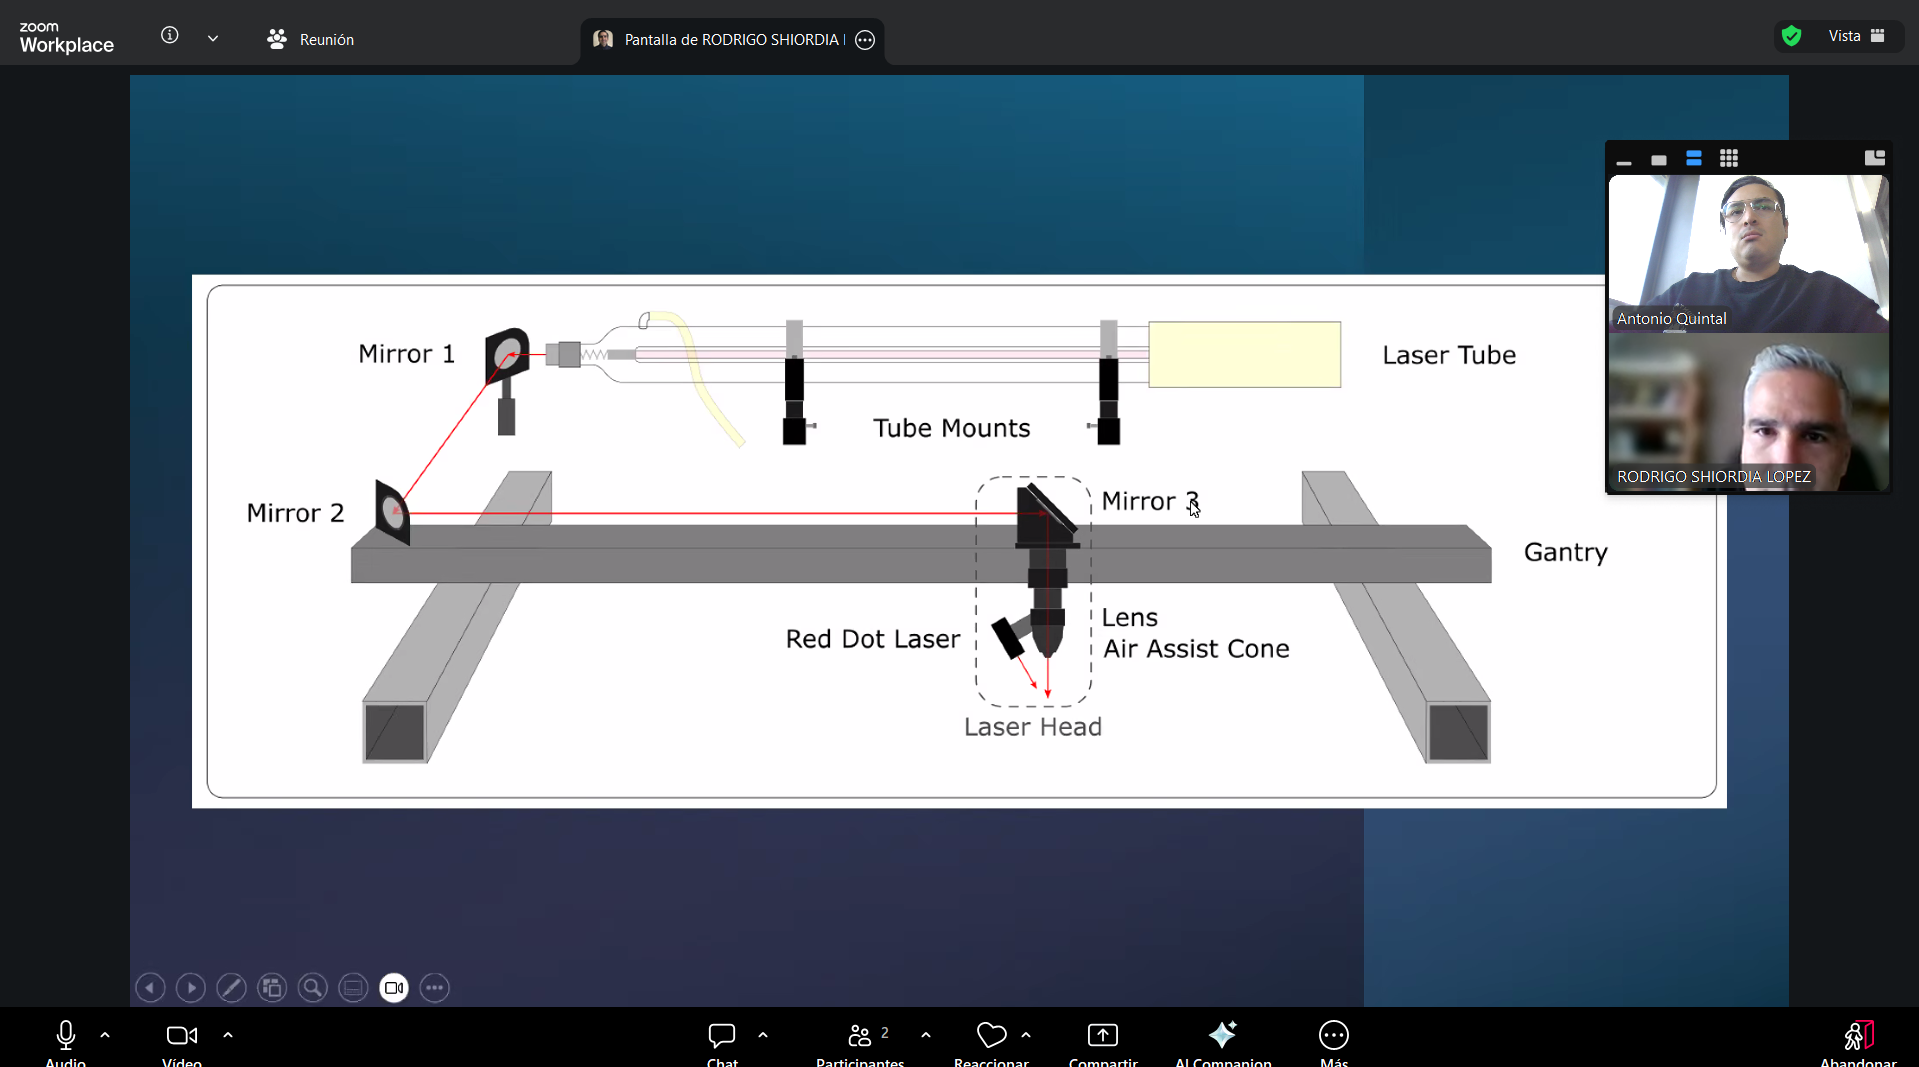Open the Vista layout menu

tap(1857, 36)
